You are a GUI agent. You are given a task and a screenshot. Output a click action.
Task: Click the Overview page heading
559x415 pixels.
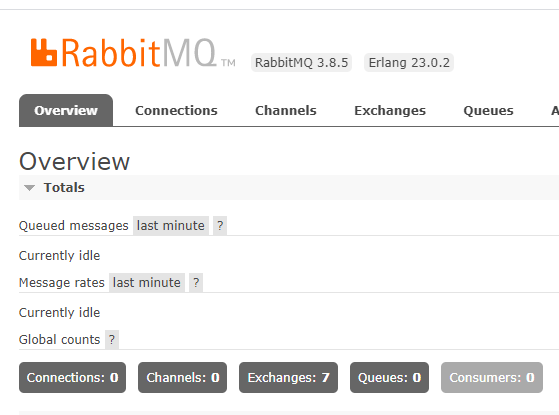coord(75,162)
